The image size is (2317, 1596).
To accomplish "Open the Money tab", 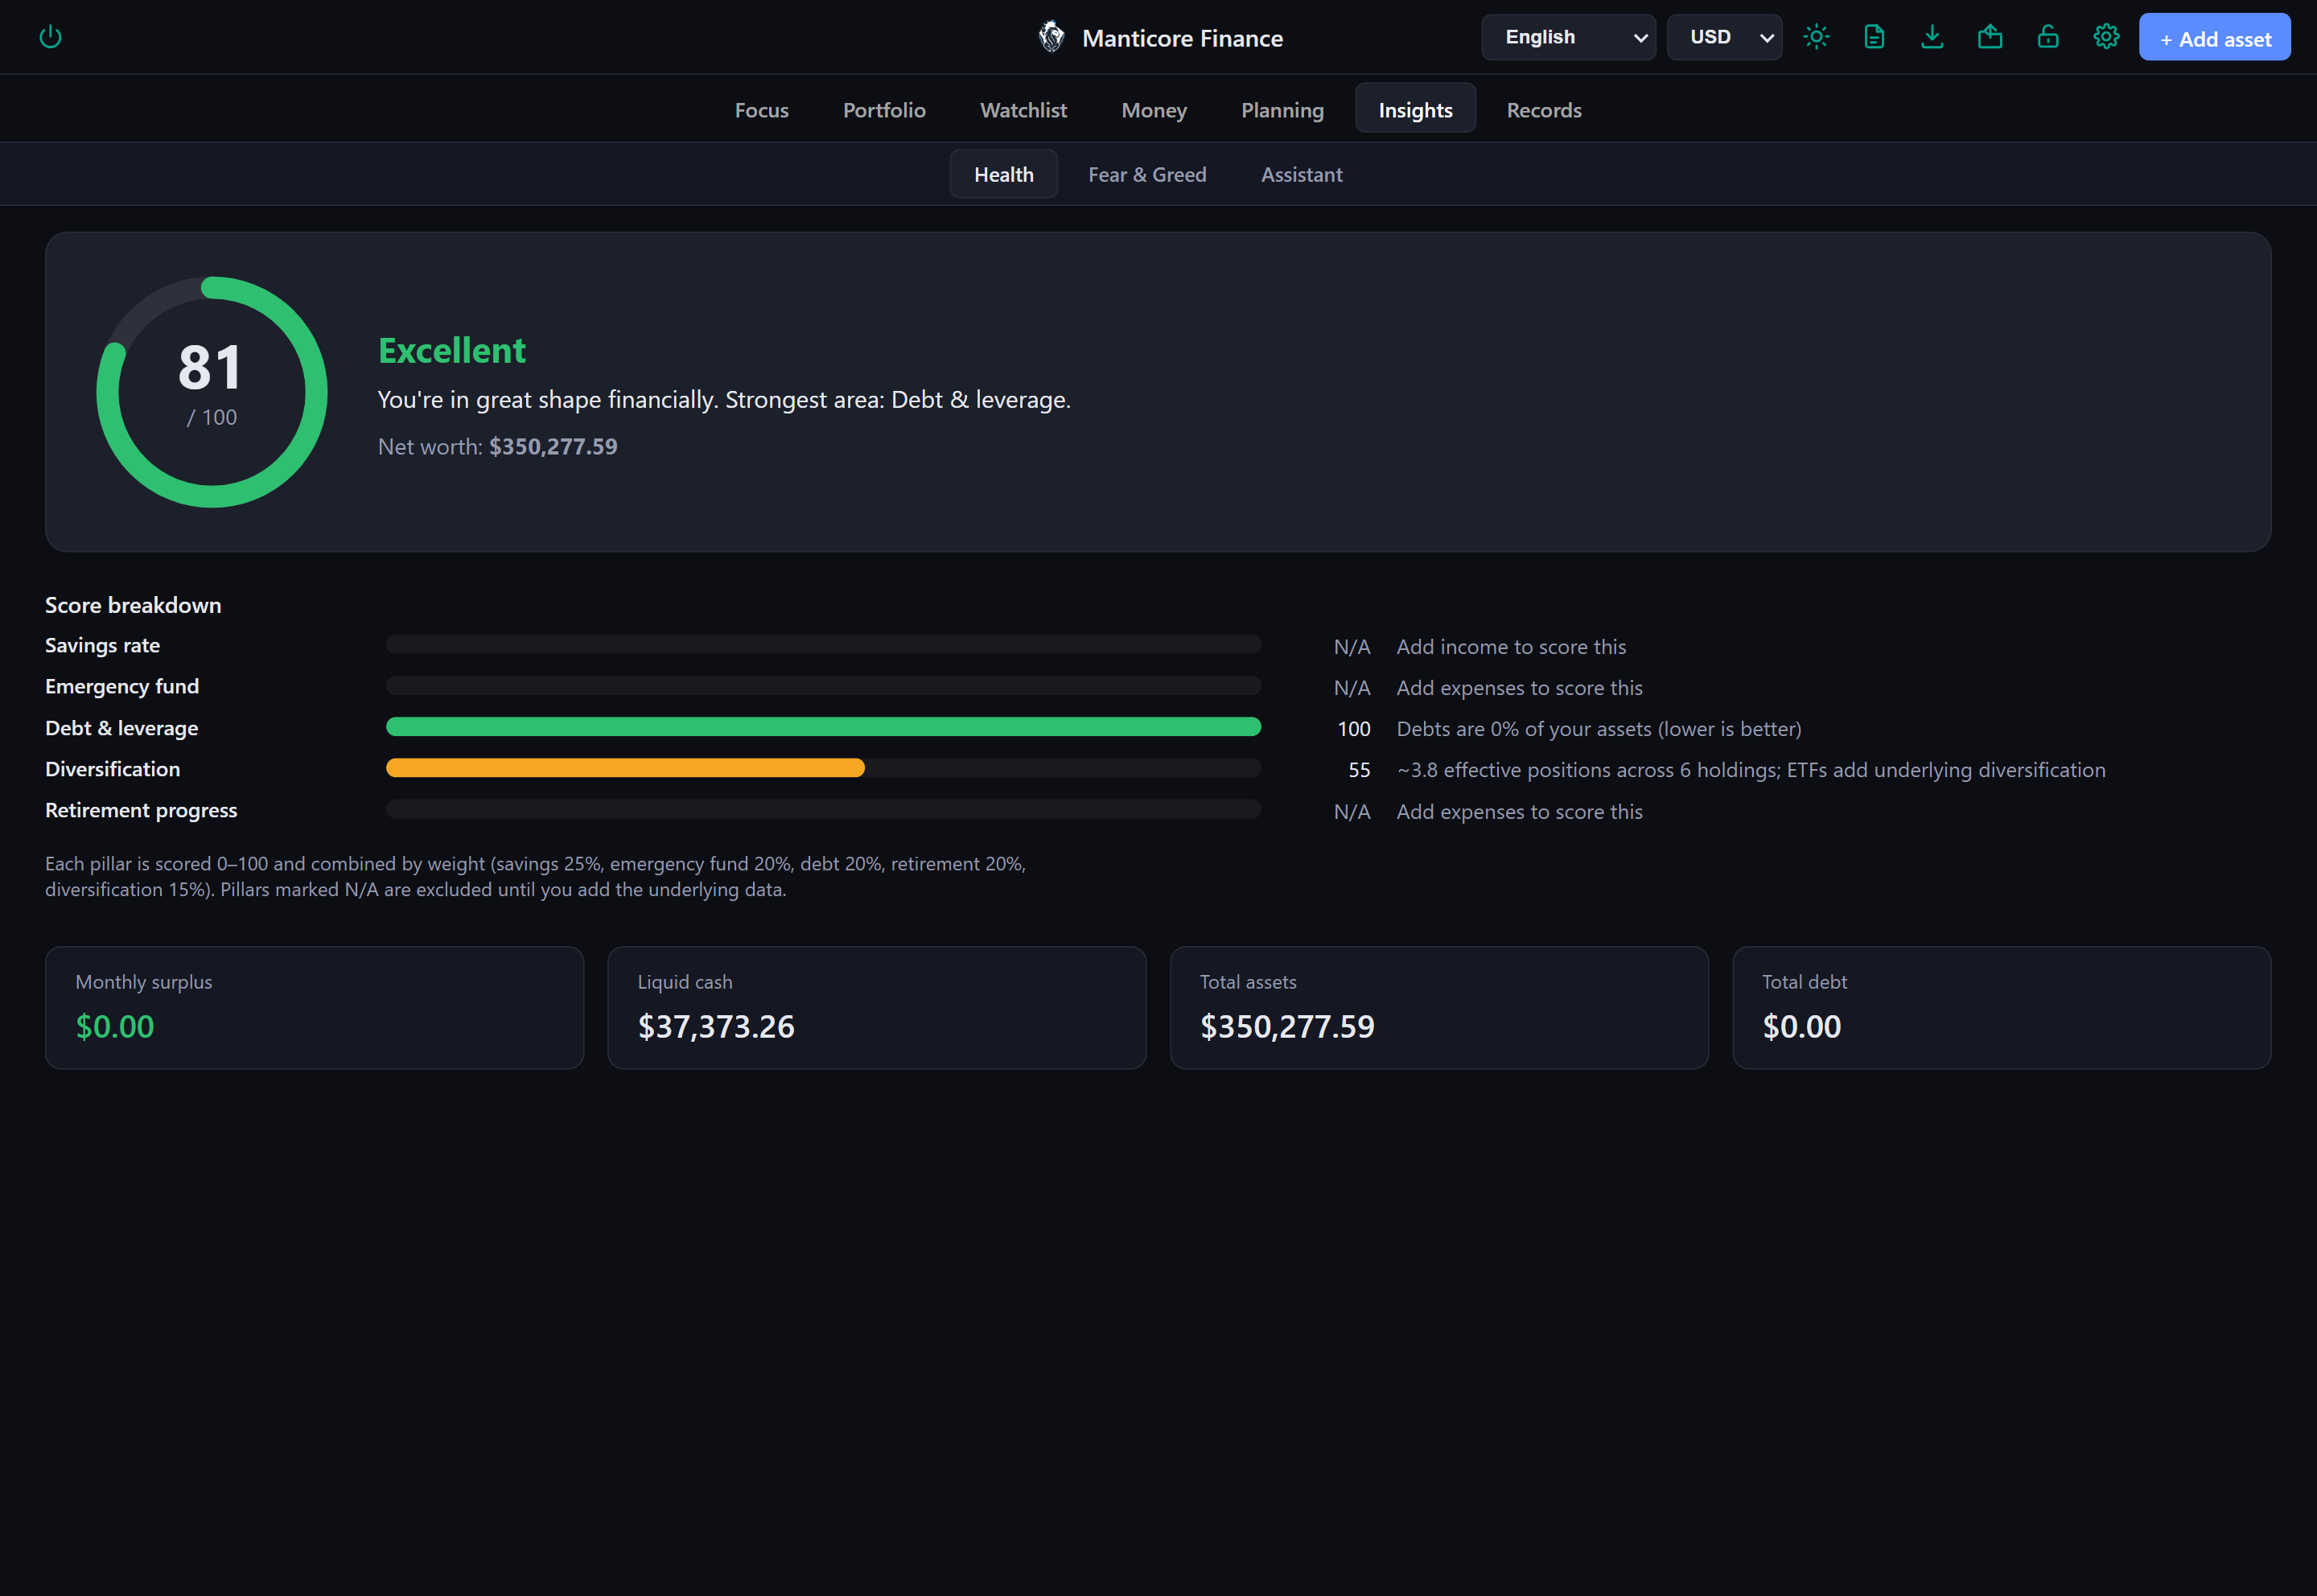I will click(1154, 110).
